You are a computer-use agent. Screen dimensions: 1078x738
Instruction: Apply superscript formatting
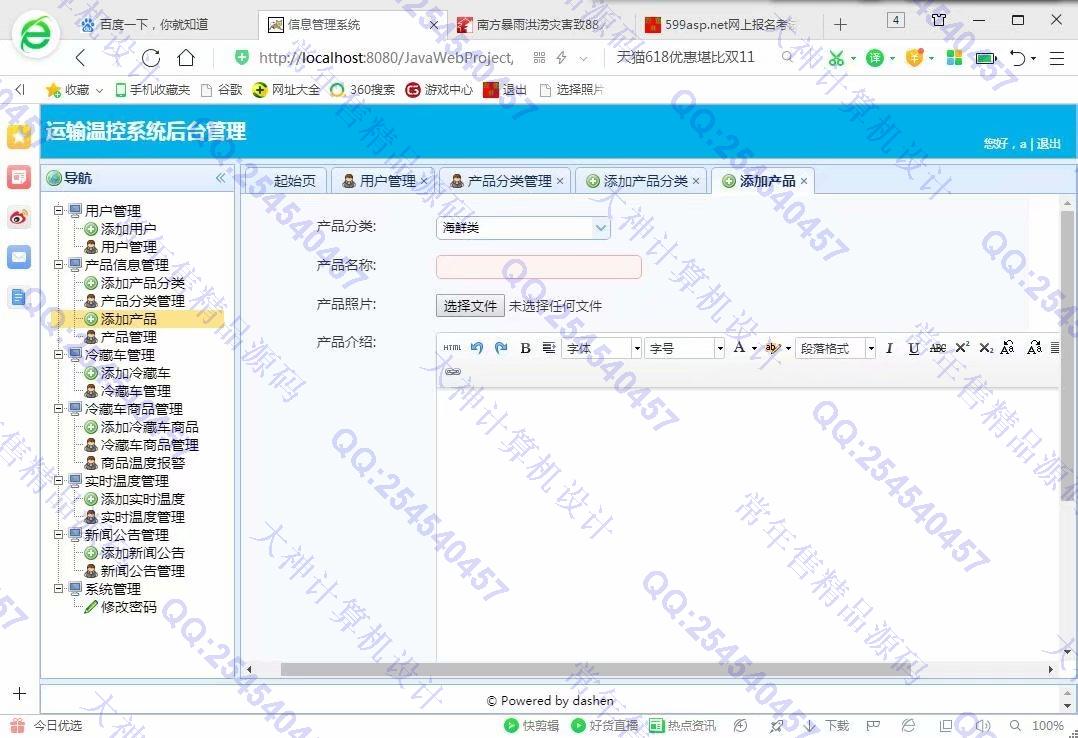[962, 347]
